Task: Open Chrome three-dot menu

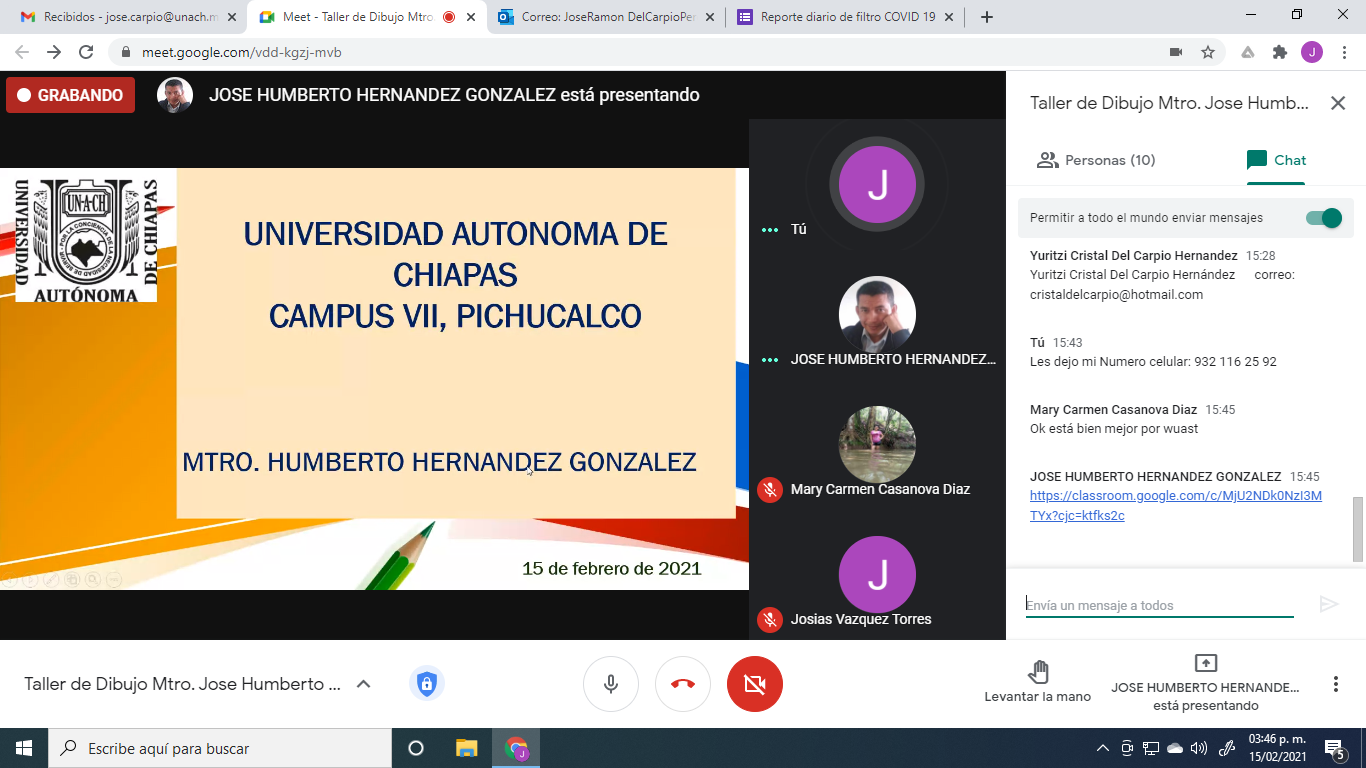Action: tap(1344, 52)
